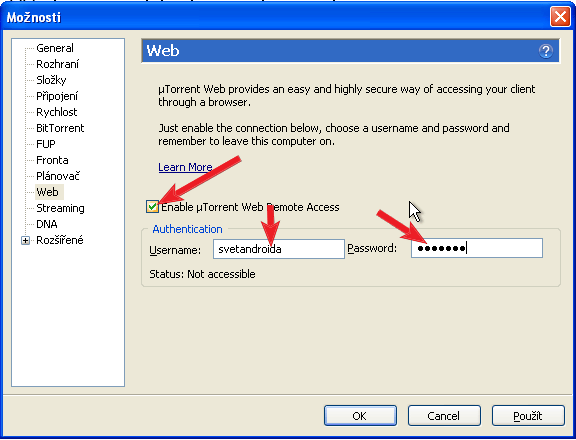Expand the Rozšířené tree node

click(25, 241)
